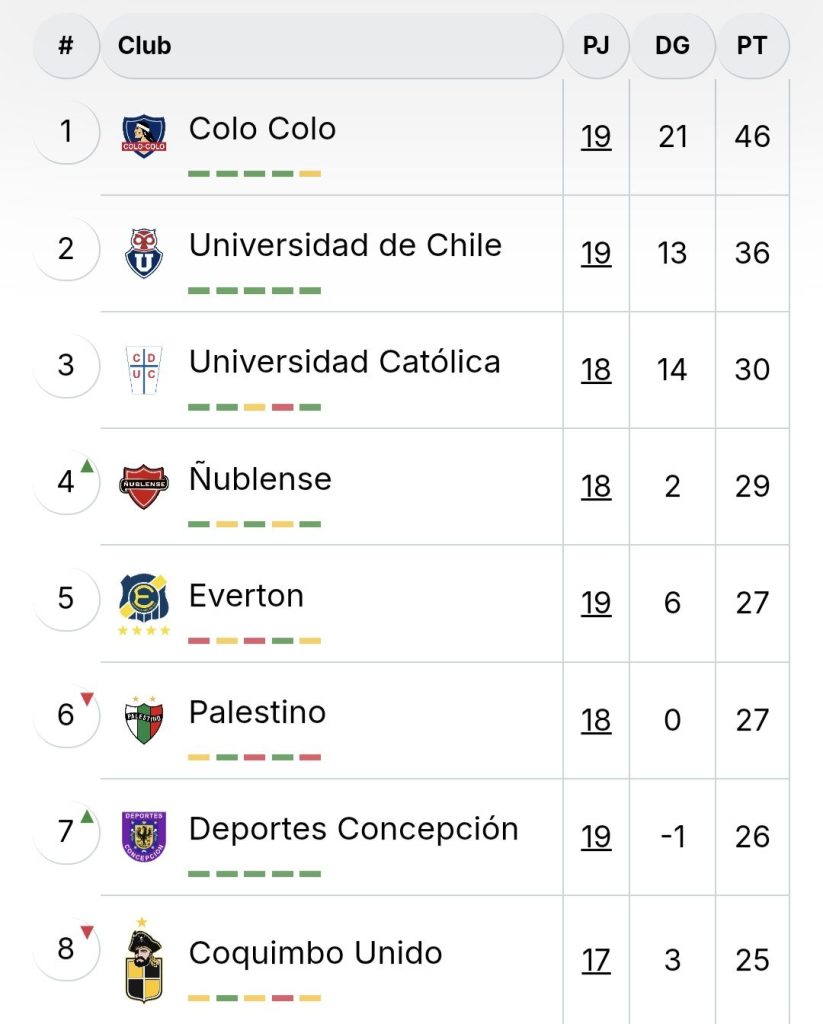The image size is (823, 1024).
Task: Click the Palestino tricolor crest
Action: (144, 720)
